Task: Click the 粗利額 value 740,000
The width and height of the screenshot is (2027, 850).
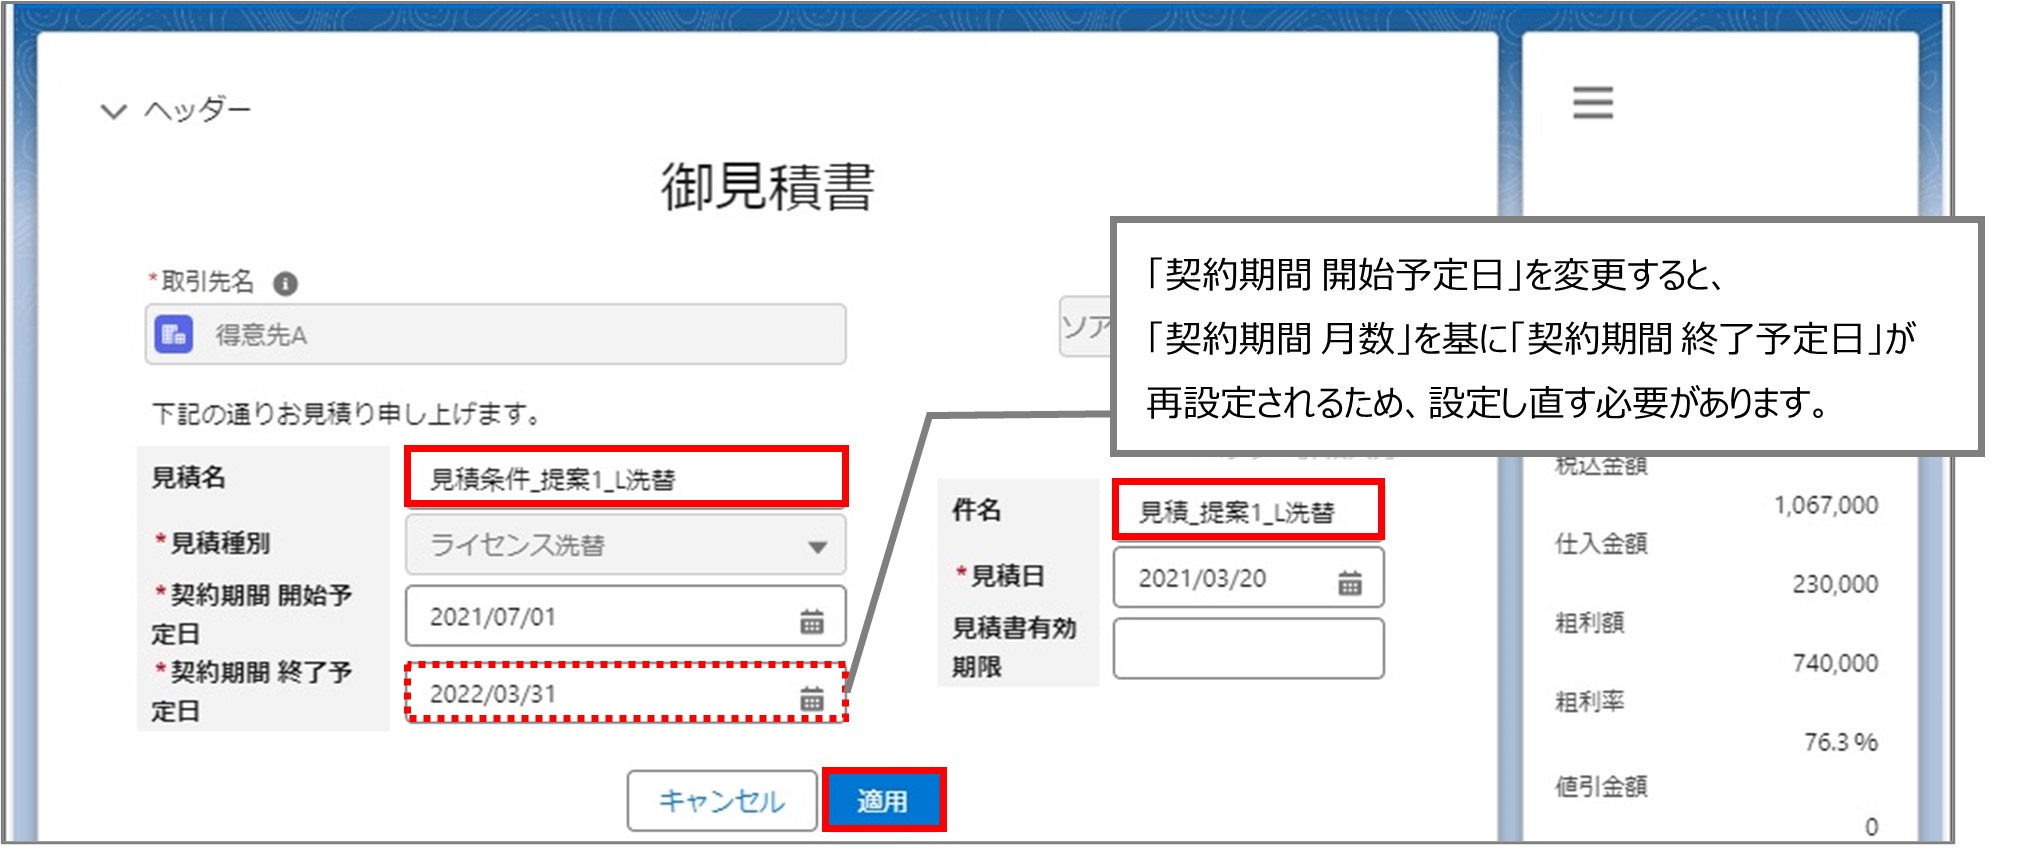Action: coord(1835,663)
